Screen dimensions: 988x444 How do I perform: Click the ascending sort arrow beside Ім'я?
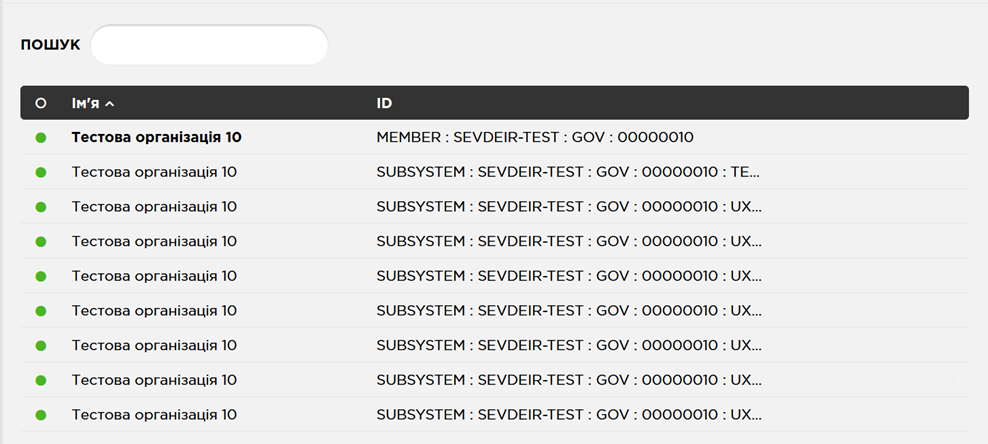pos(110,104)
